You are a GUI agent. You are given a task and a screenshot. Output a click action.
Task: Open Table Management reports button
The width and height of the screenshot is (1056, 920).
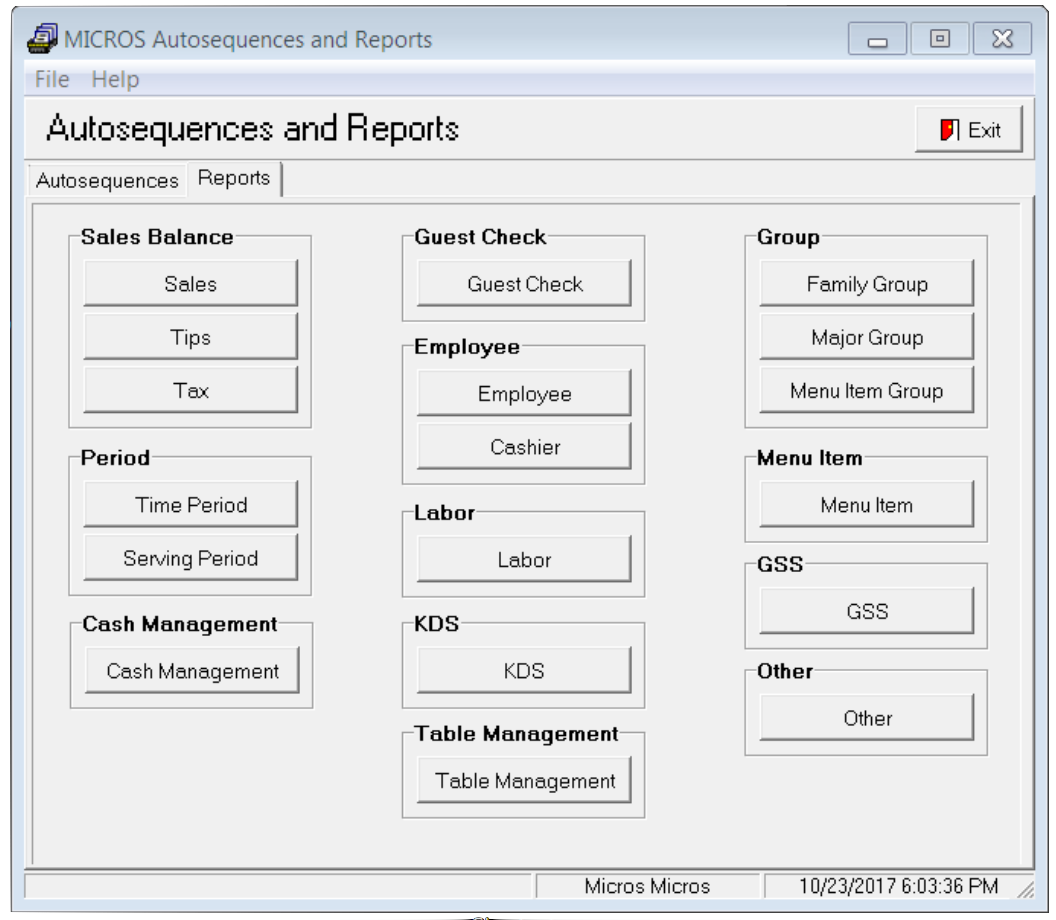525,781
